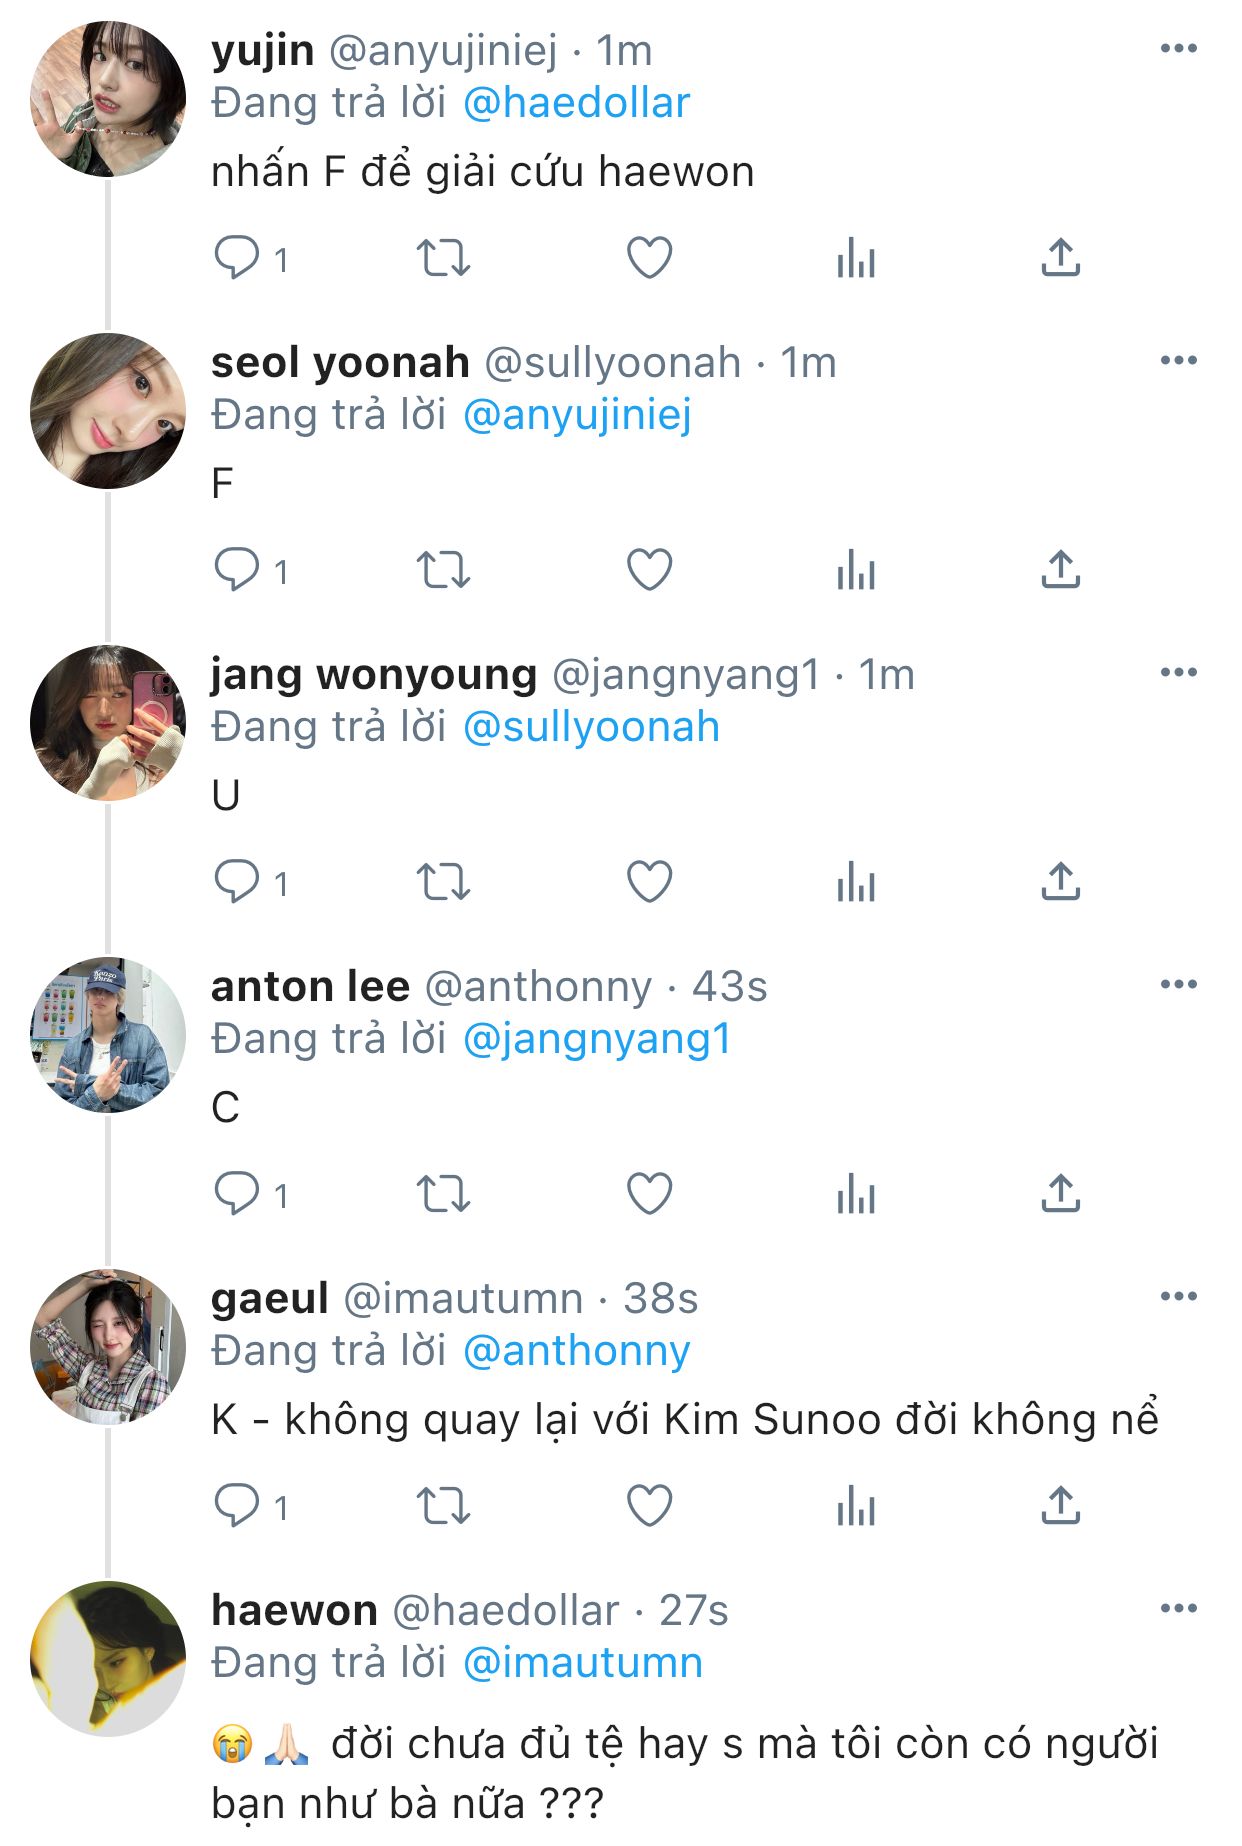Open the @sullyoonah mention link
Viewport: 1242px width, 1846px height.
(x=591, y=727)
